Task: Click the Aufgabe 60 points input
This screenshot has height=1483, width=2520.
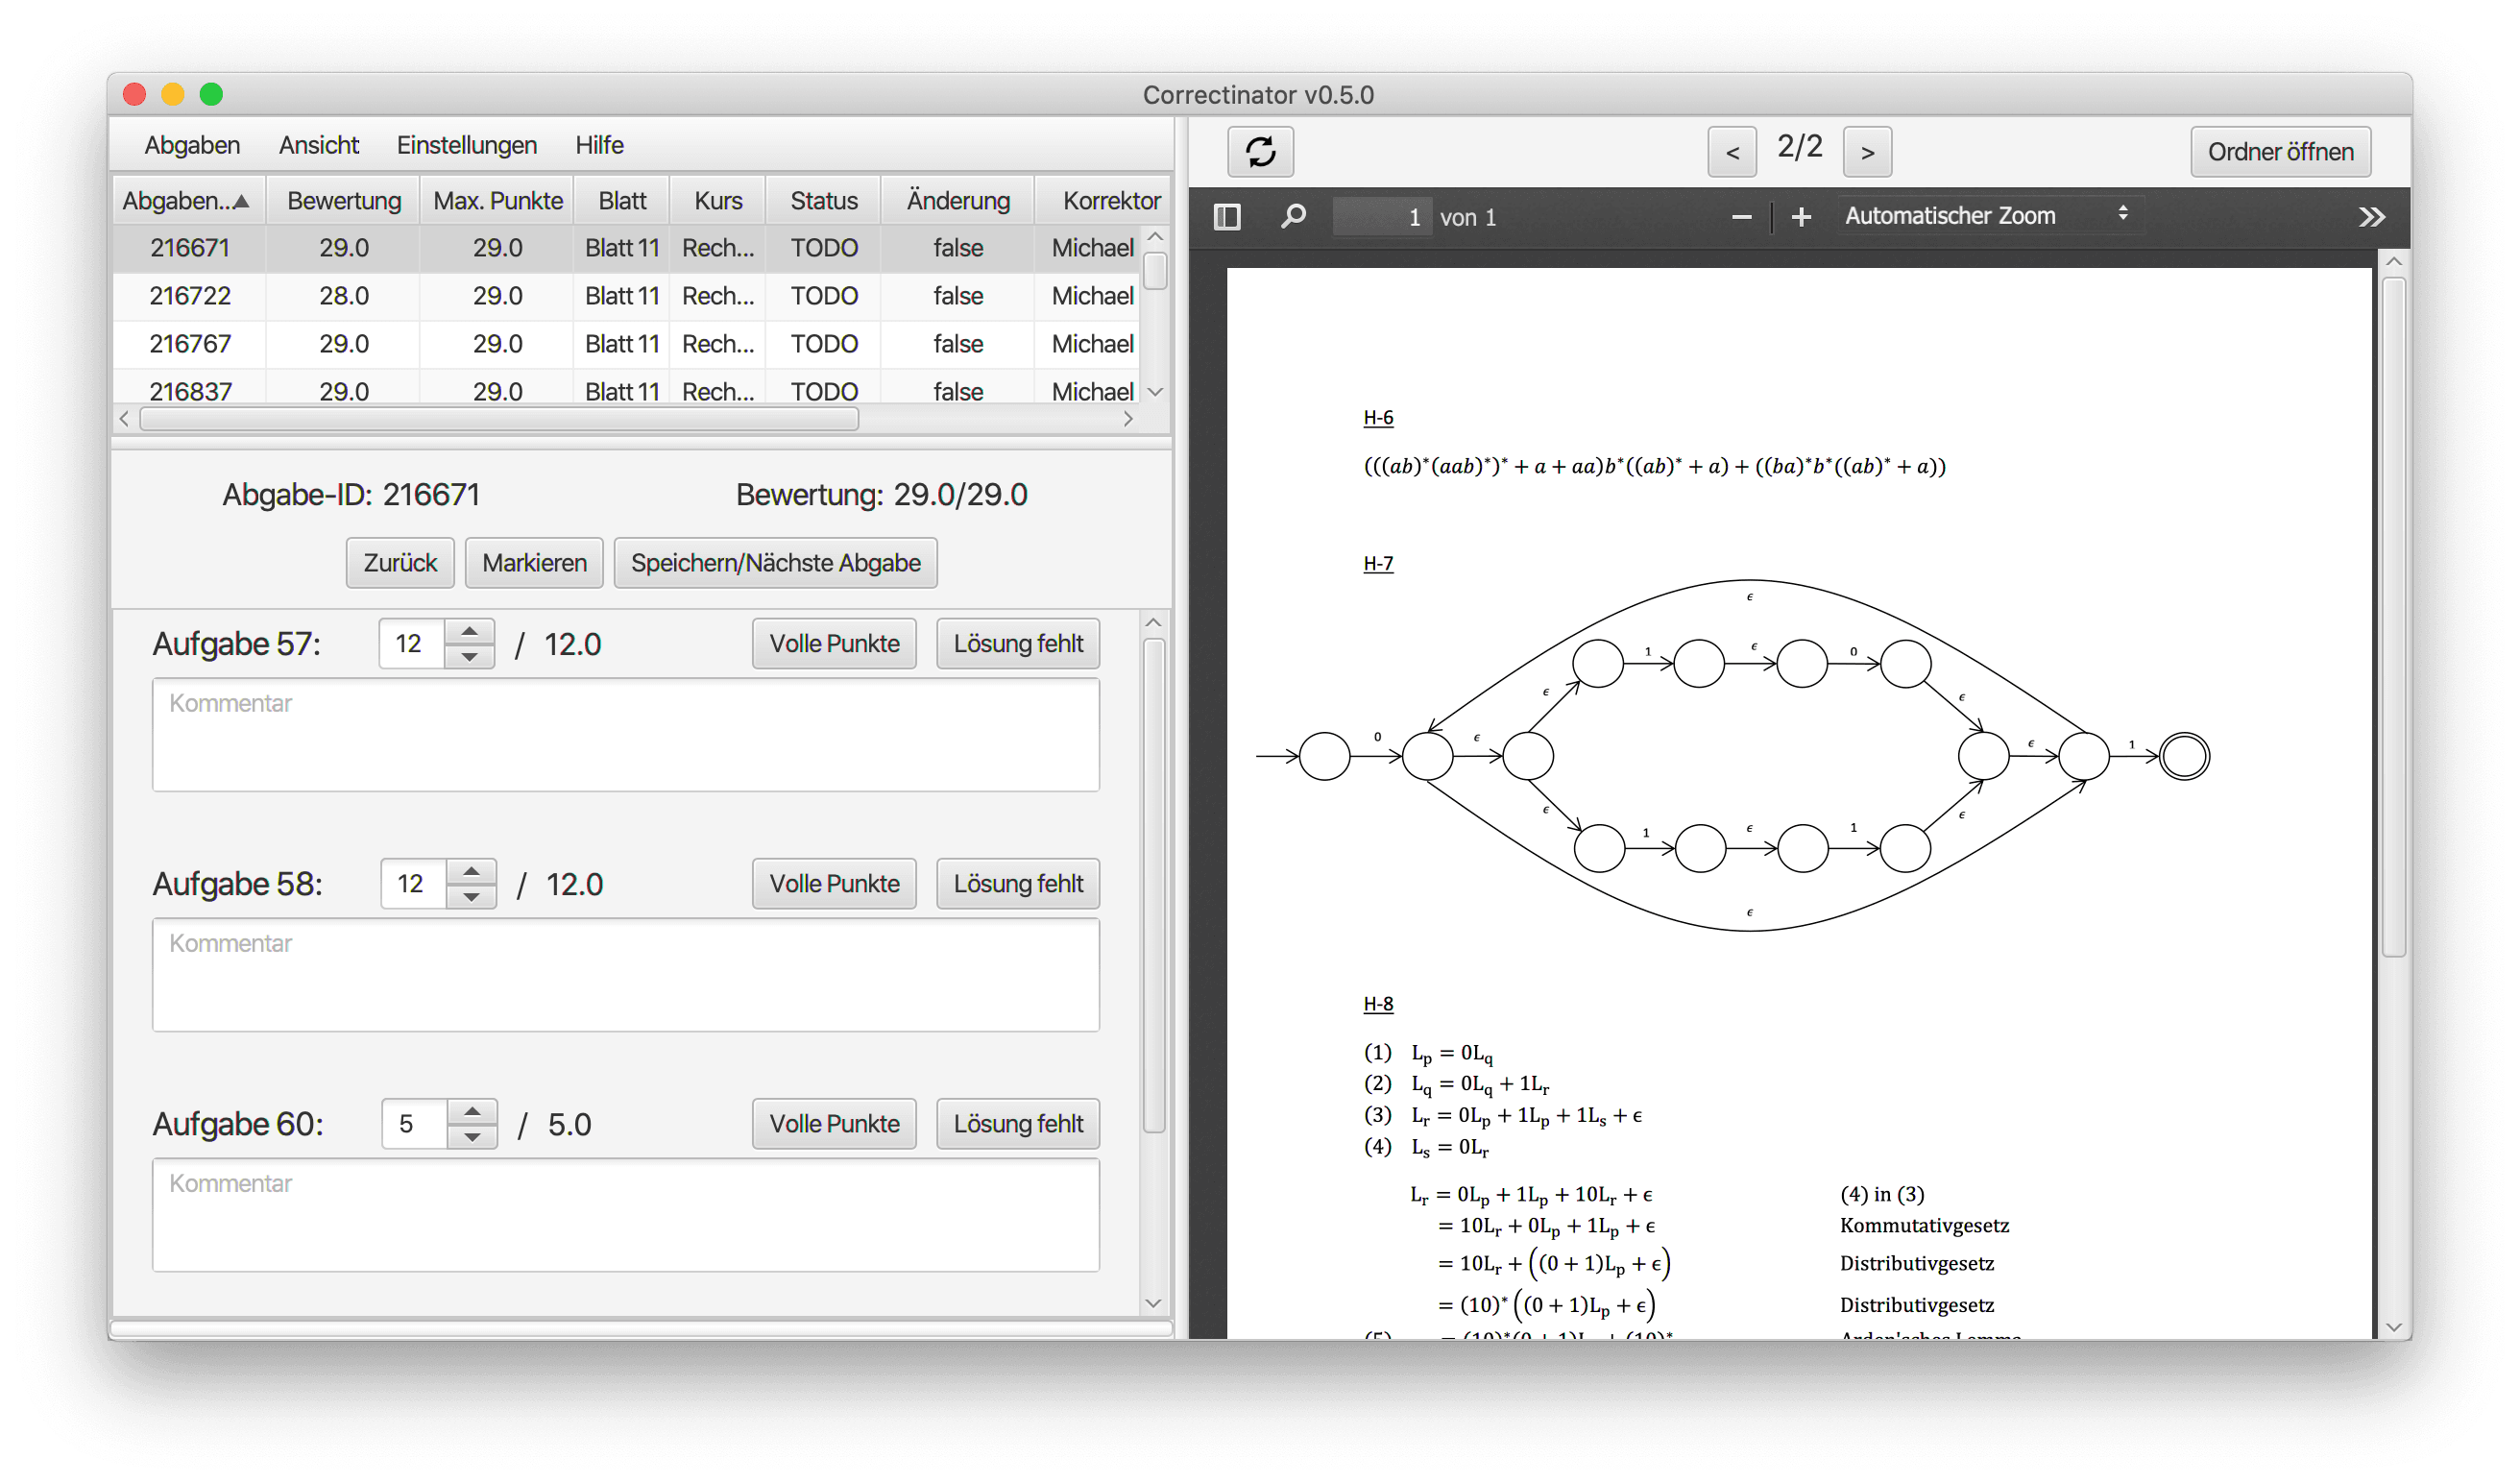Action: 415,1124
